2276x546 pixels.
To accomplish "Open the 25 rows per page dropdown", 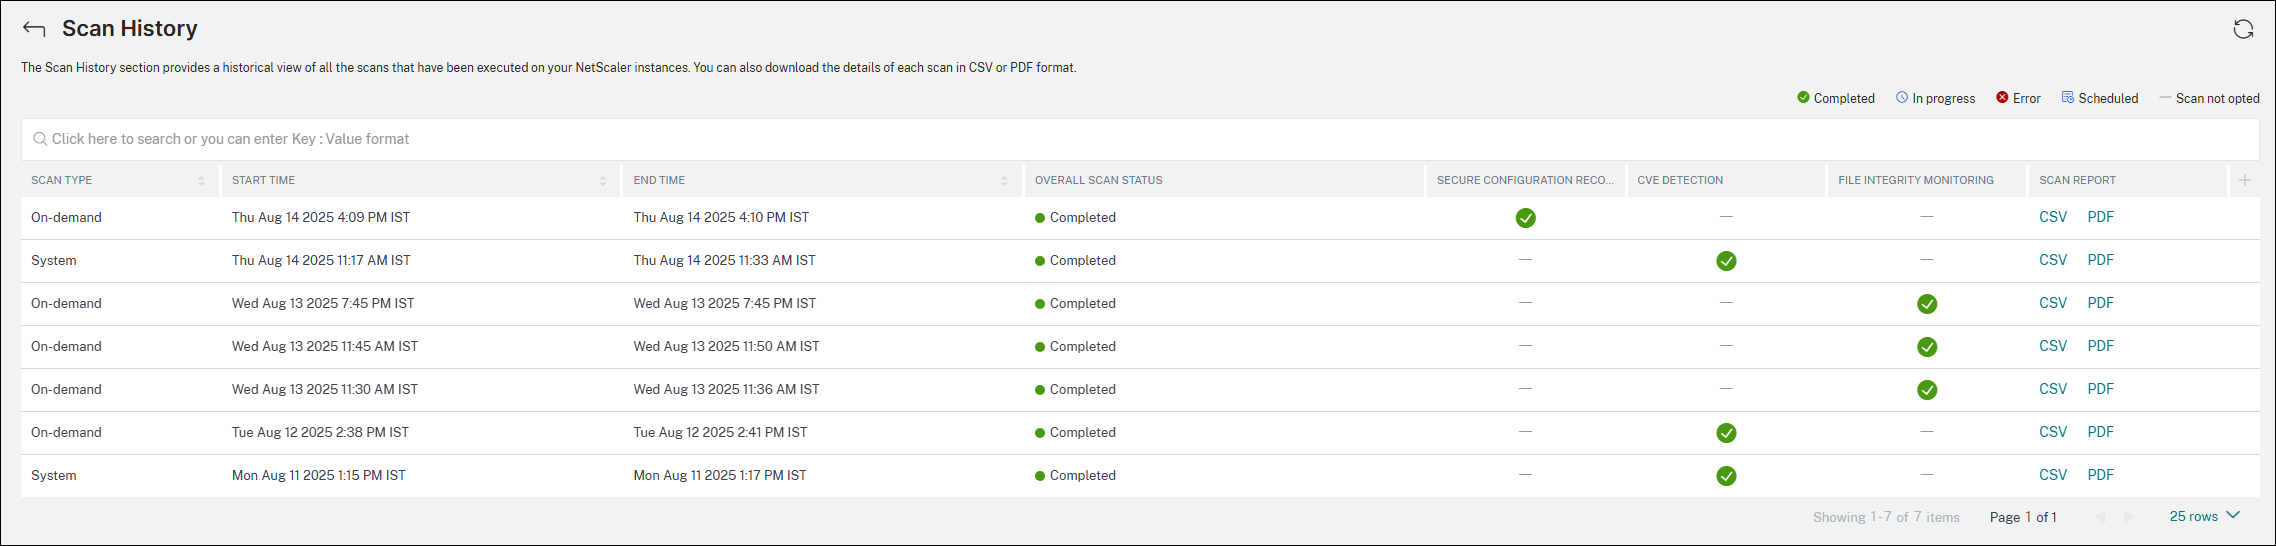I will 2204,516.
